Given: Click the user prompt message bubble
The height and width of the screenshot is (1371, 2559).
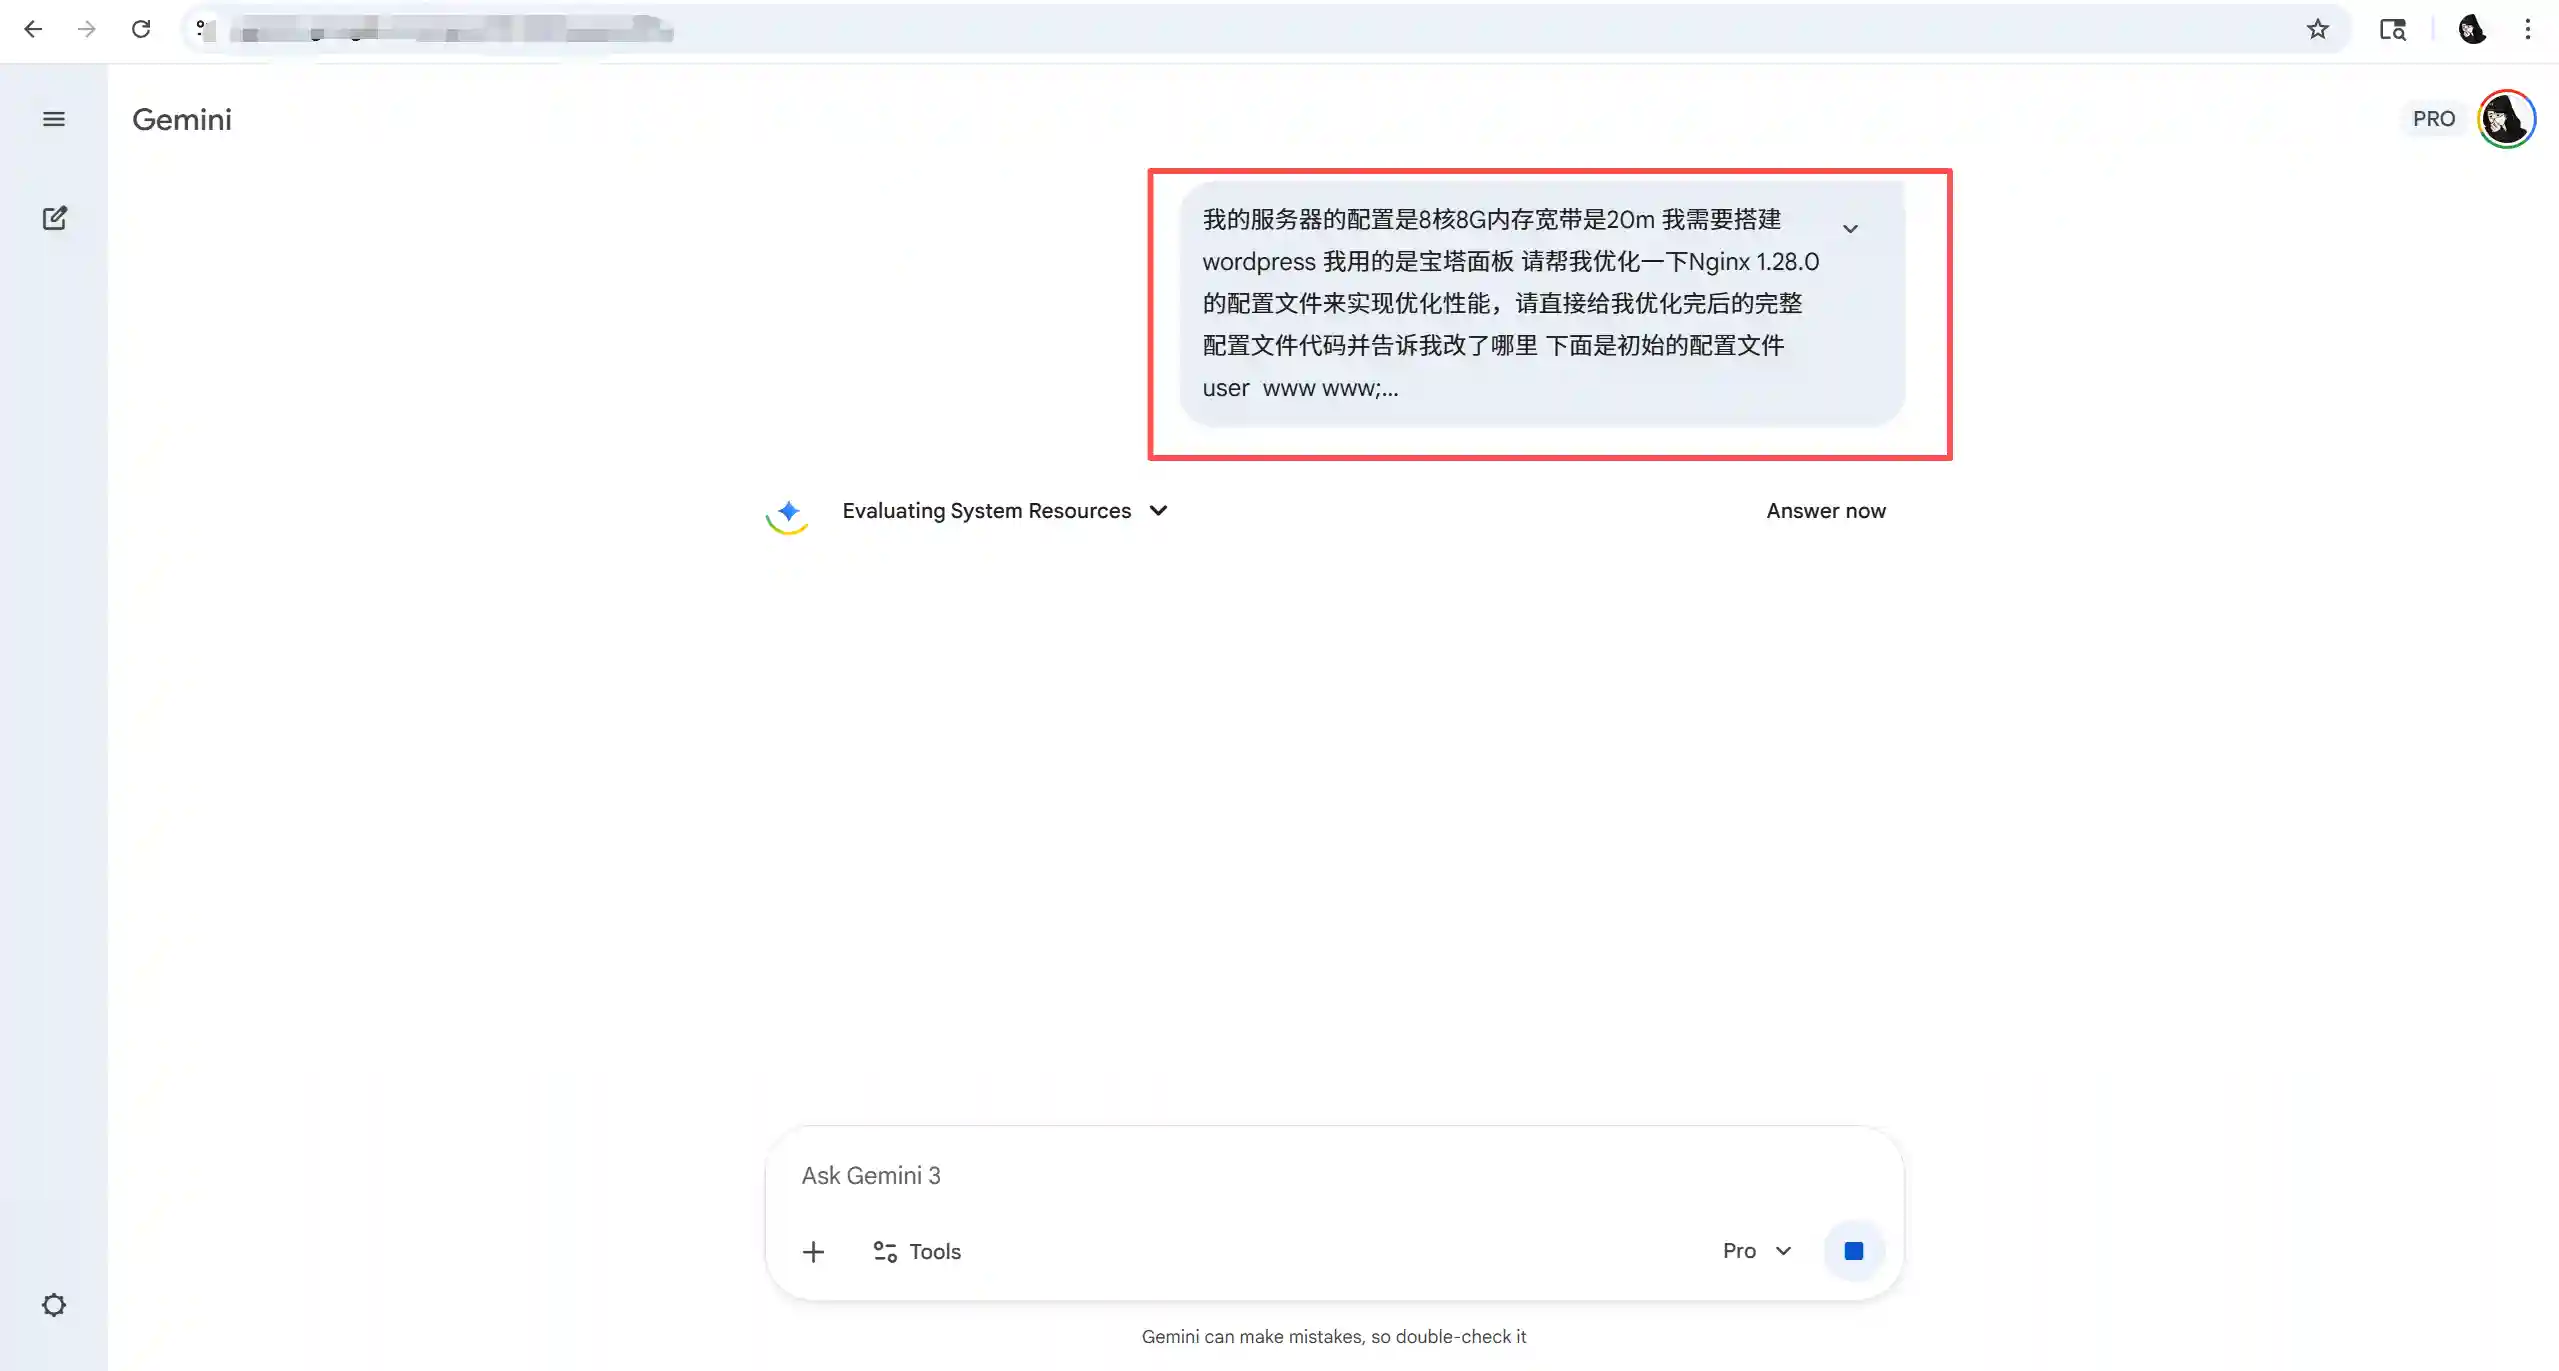Looking at the screenshot, I should [x=1542, y=304].
